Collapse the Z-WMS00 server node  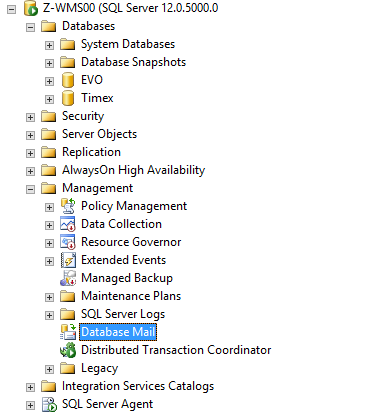(x=11, y=9)
